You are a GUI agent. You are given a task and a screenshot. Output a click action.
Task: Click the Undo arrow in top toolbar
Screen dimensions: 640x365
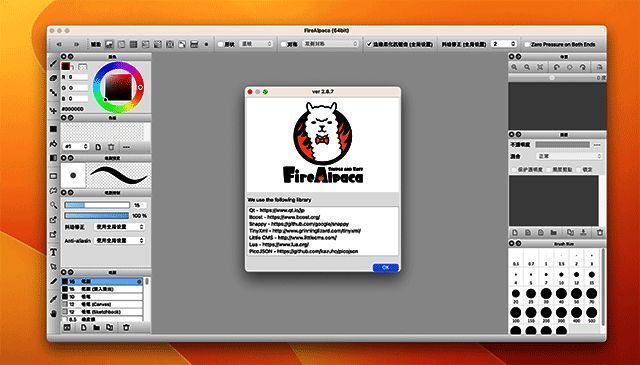(x=59, y=44)
